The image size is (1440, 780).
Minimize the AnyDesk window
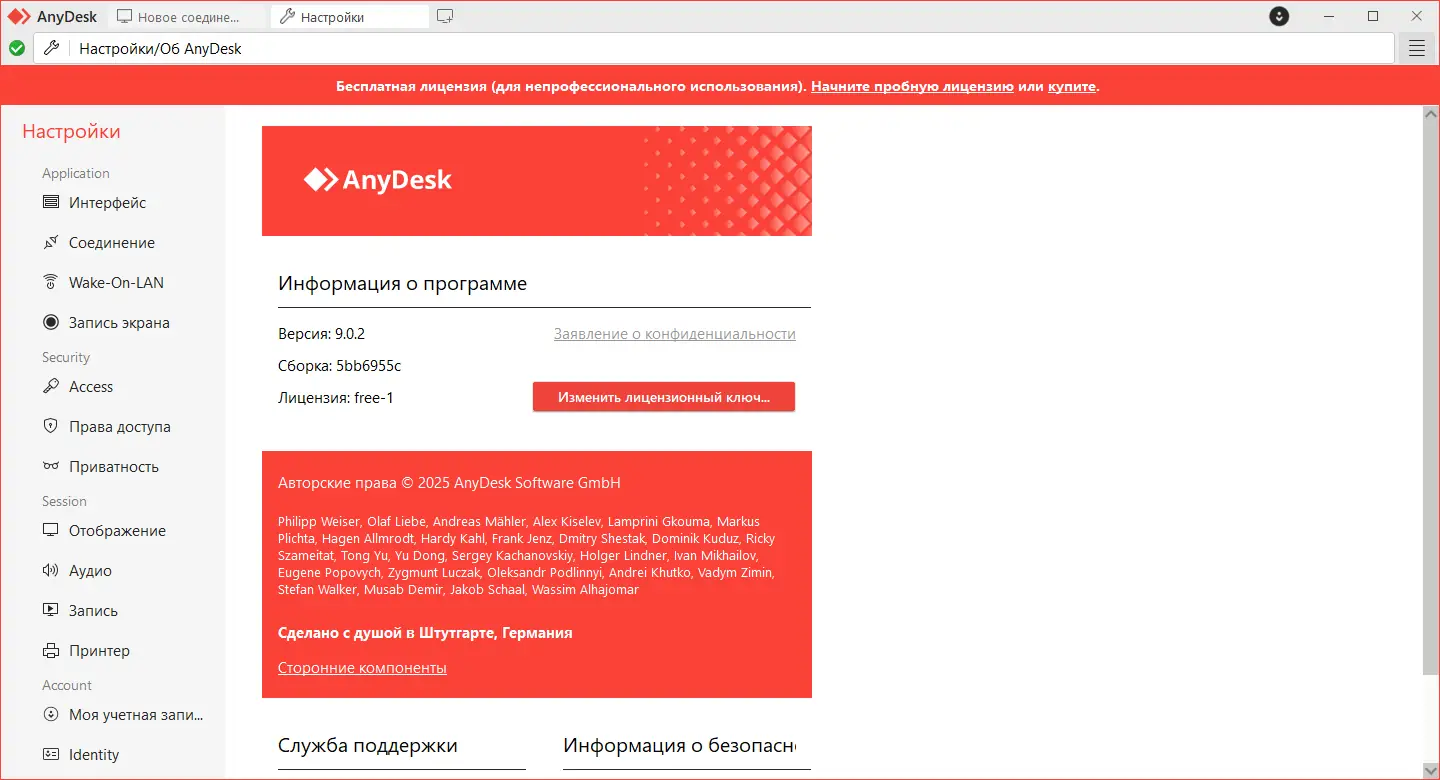click(1329, 16)
